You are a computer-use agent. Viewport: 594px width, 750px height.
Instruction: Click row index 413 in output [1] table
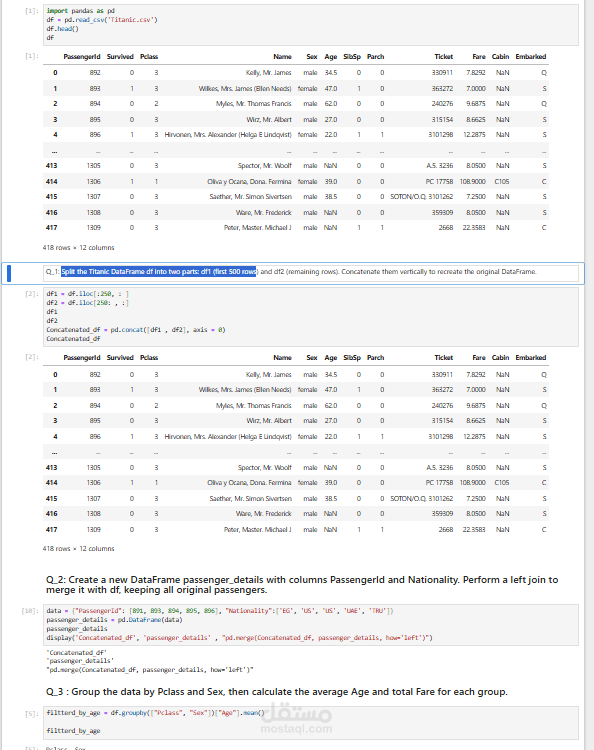(52, 165)
